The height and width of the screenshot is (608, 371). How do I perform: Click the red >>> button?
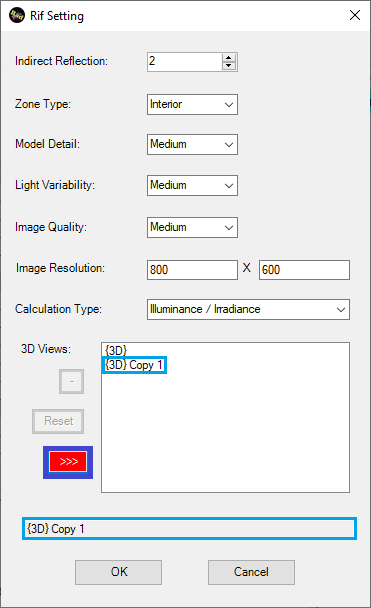click(68, 462)
